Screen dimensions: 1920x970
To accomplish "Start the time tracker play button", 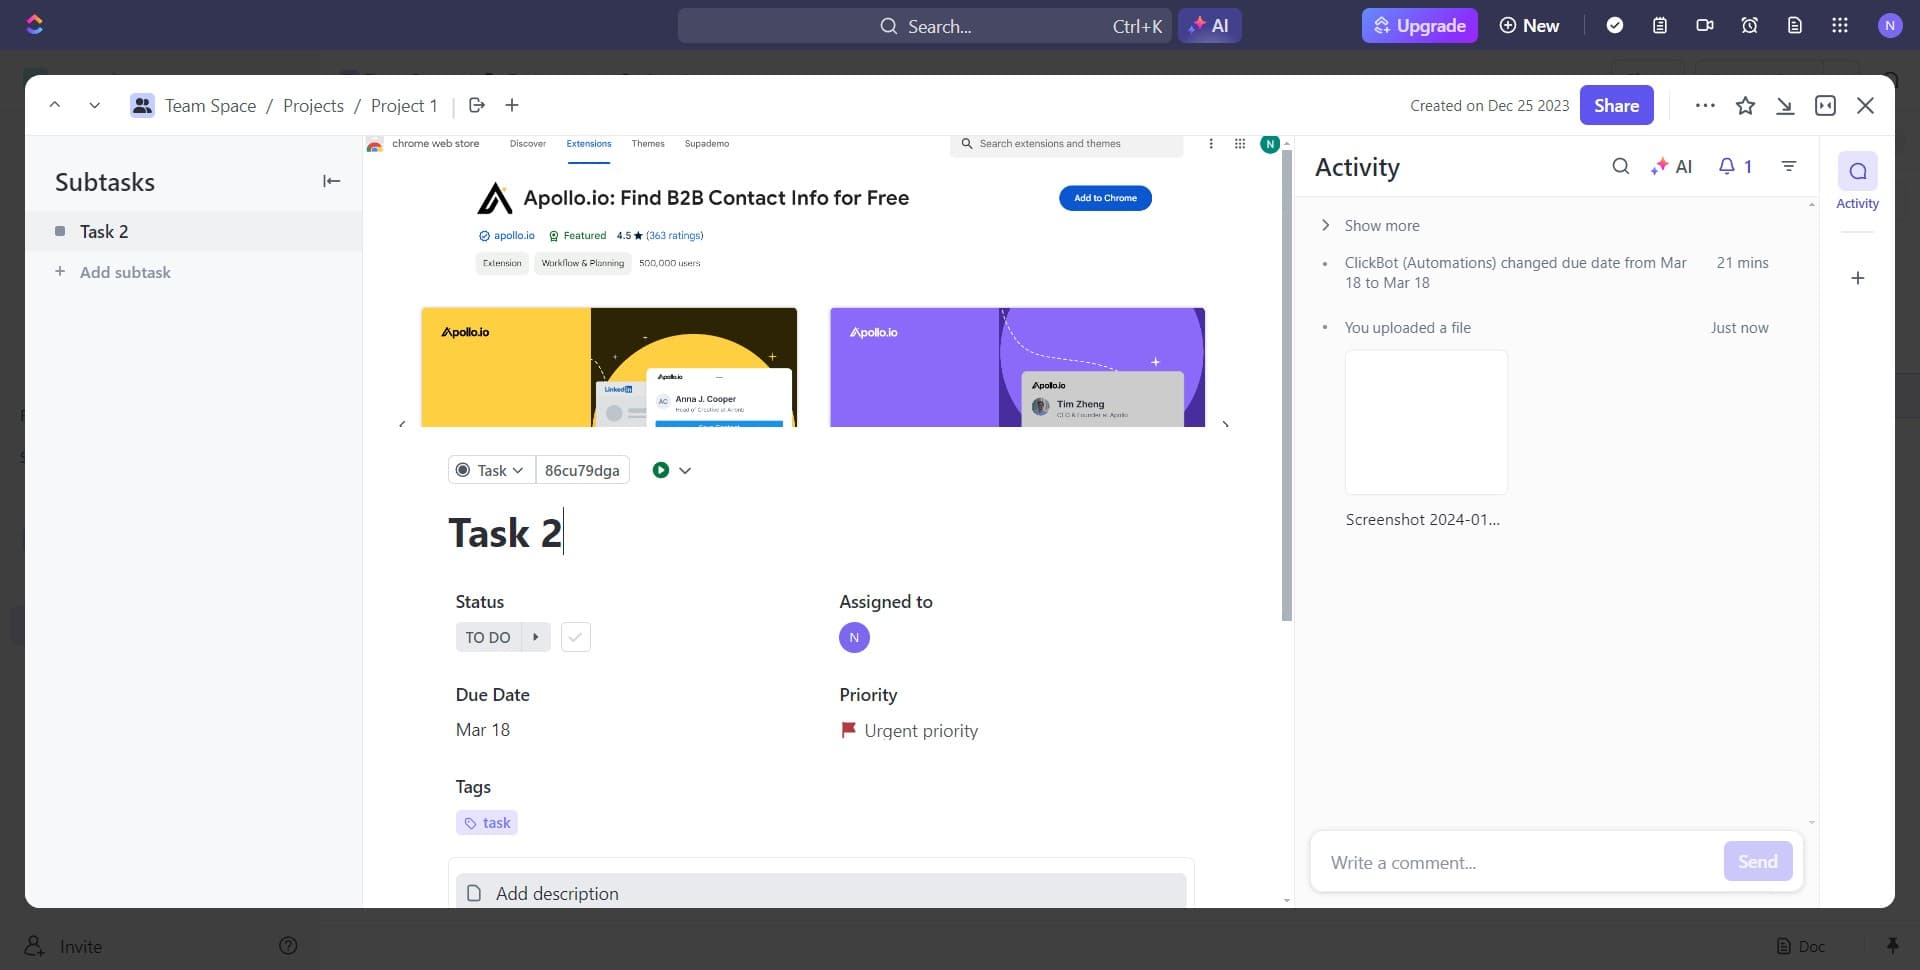I will pos(660,470).
